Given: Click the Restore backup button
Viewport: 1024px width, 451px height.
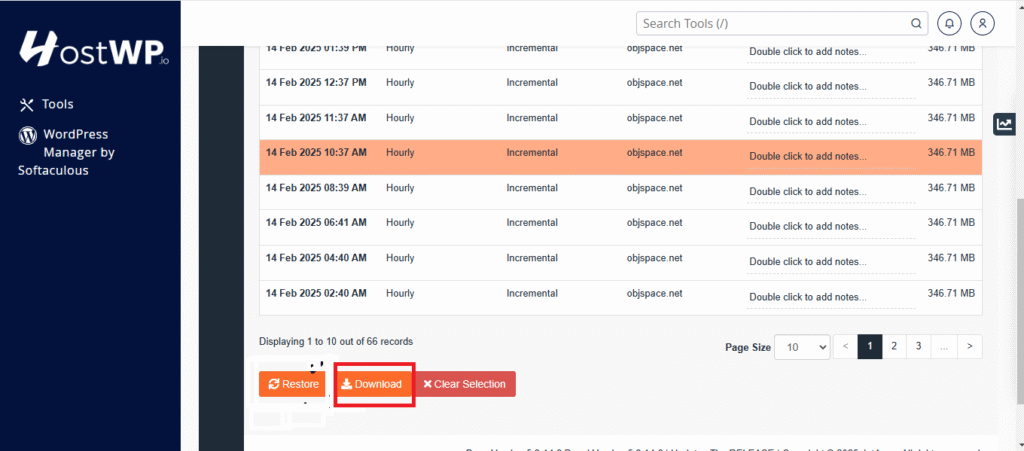Looking at the screenshot, I should click(x=292, y=384).
